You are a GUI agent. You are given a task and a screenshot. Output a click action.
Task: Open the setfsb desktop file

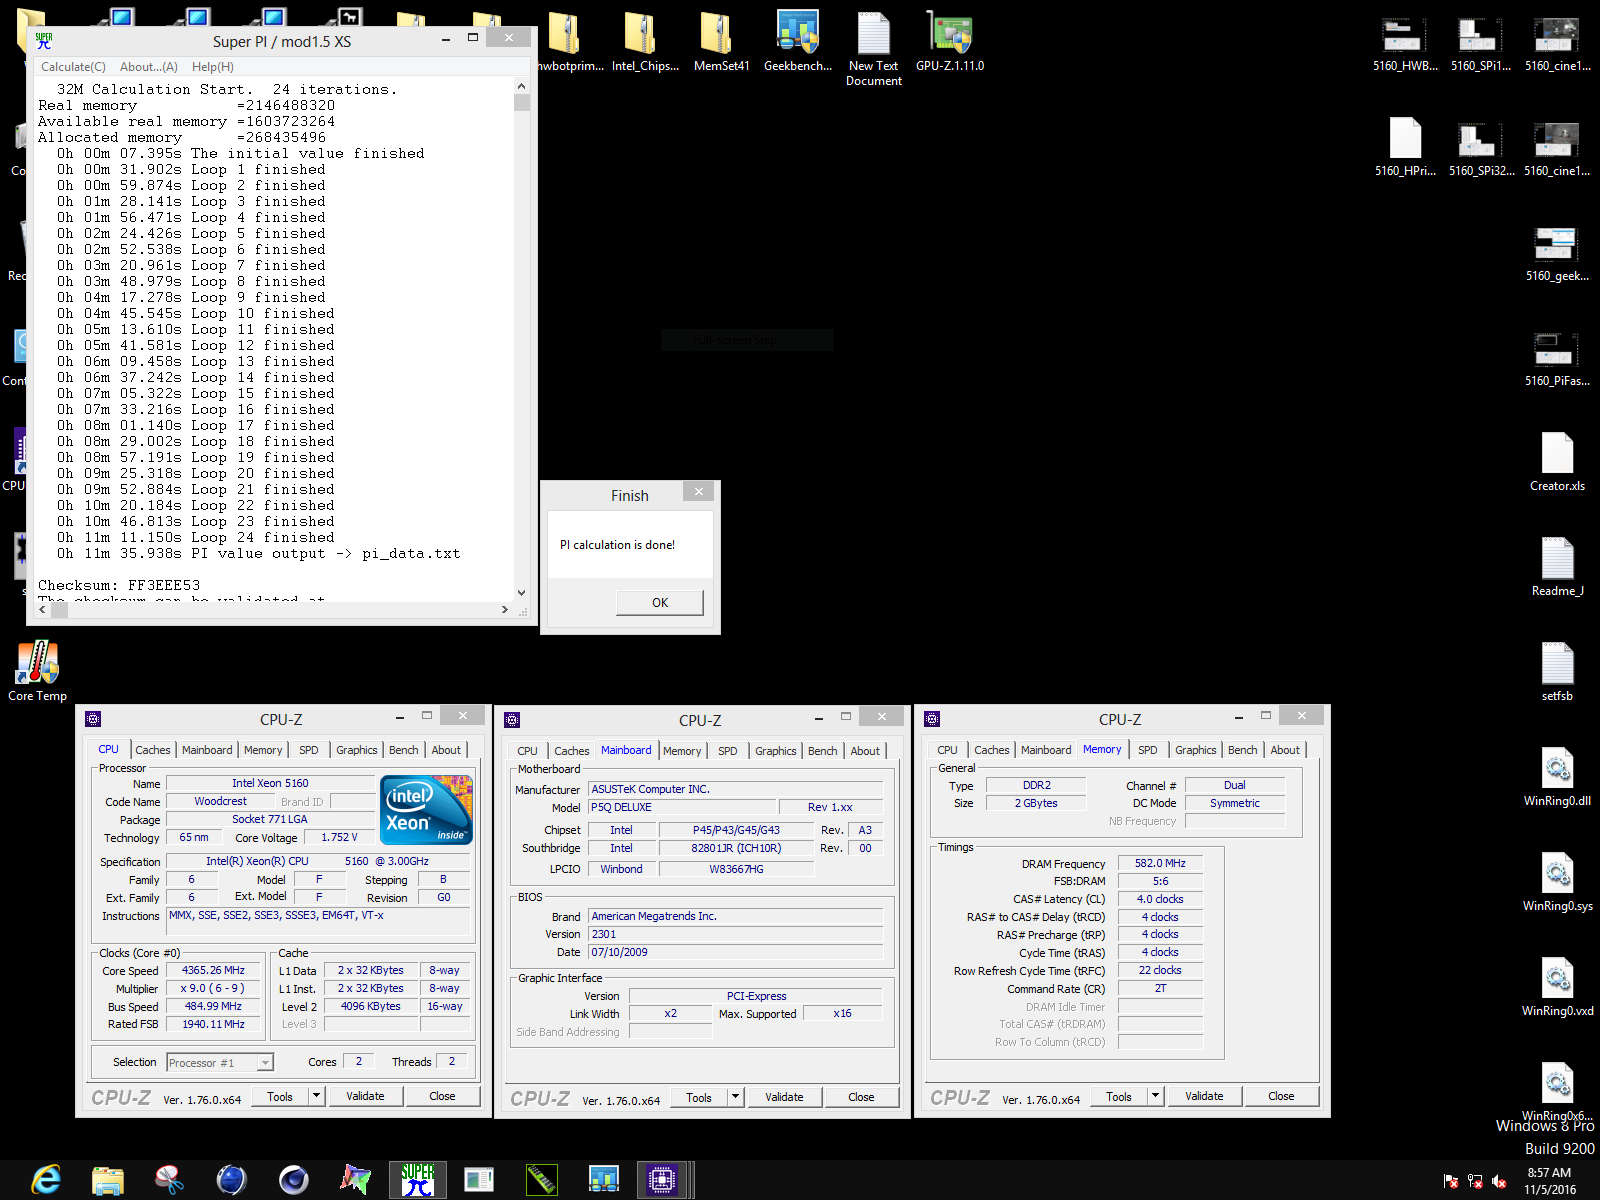point(1557,672)
